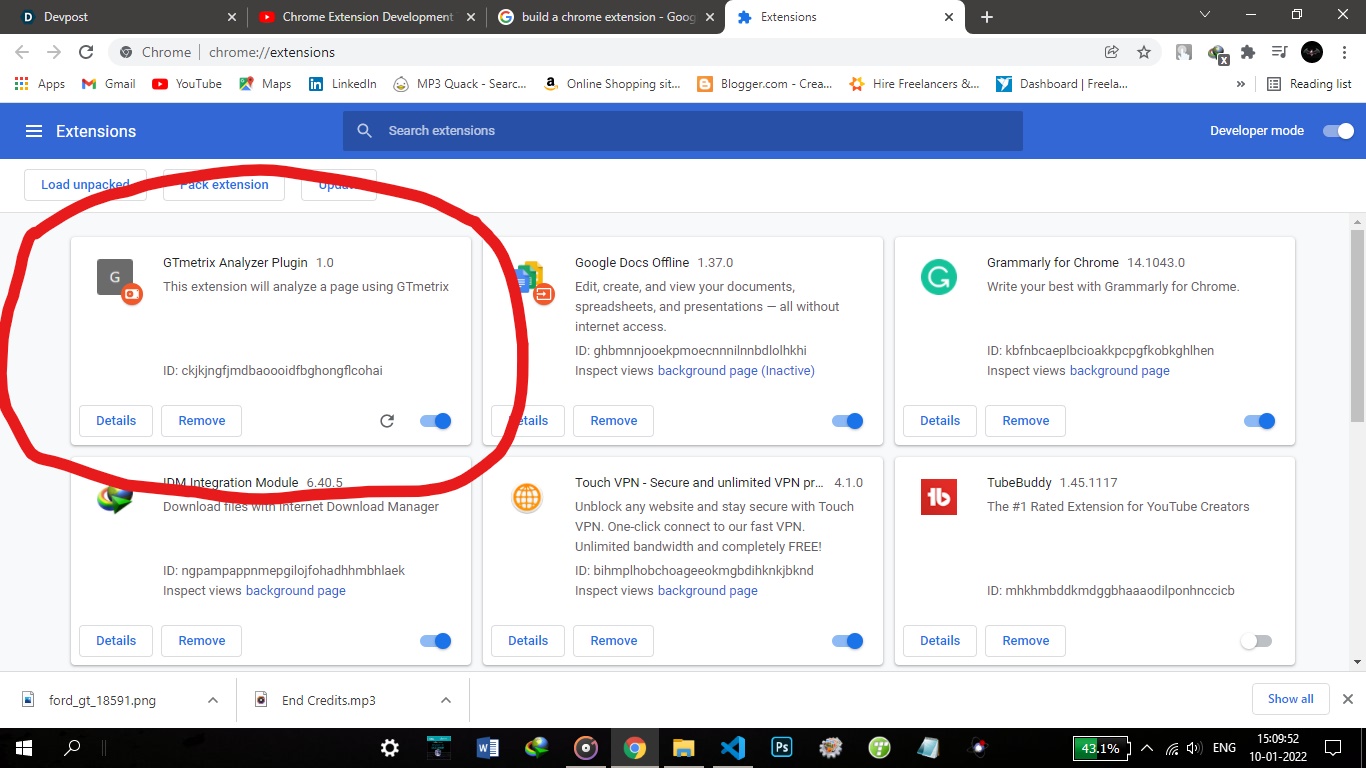This screenshot has width=1366, height=768.
Task: Open the Gmail bookmark
Action: [x=108, y=84]
